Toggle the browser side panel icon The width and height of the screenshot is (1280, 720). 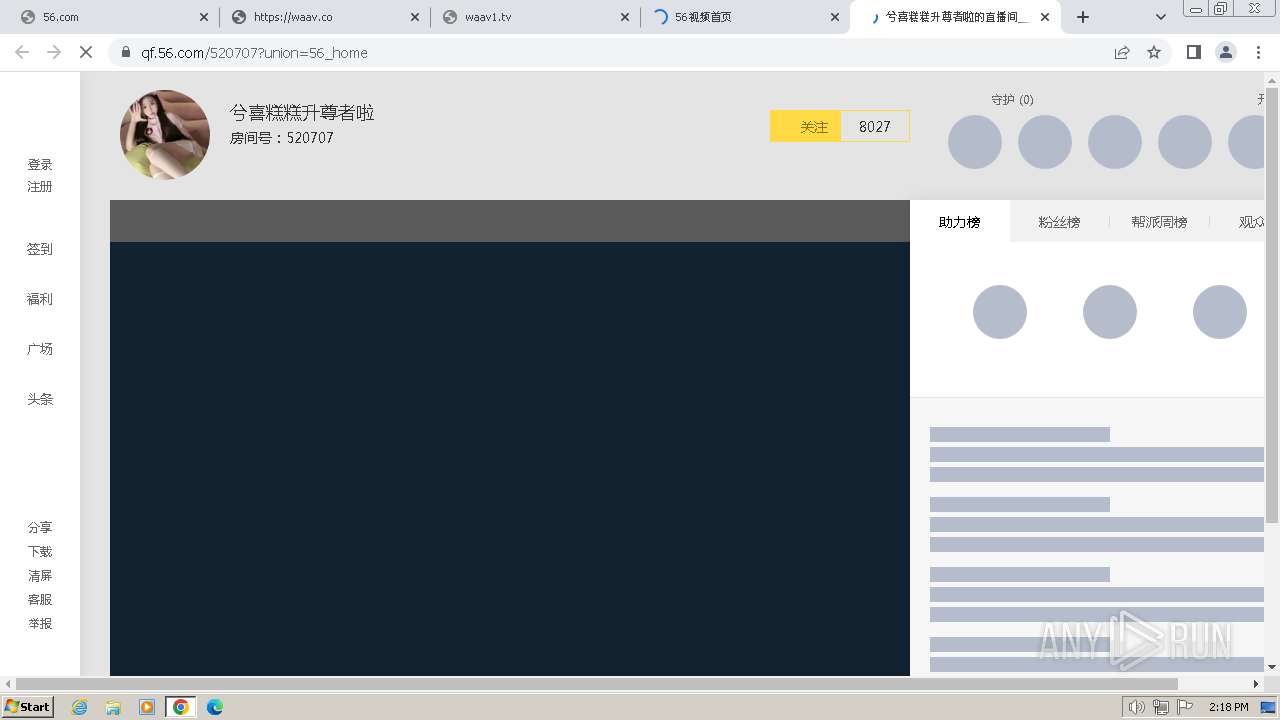pyautogui.click(x=1193, y=52)
